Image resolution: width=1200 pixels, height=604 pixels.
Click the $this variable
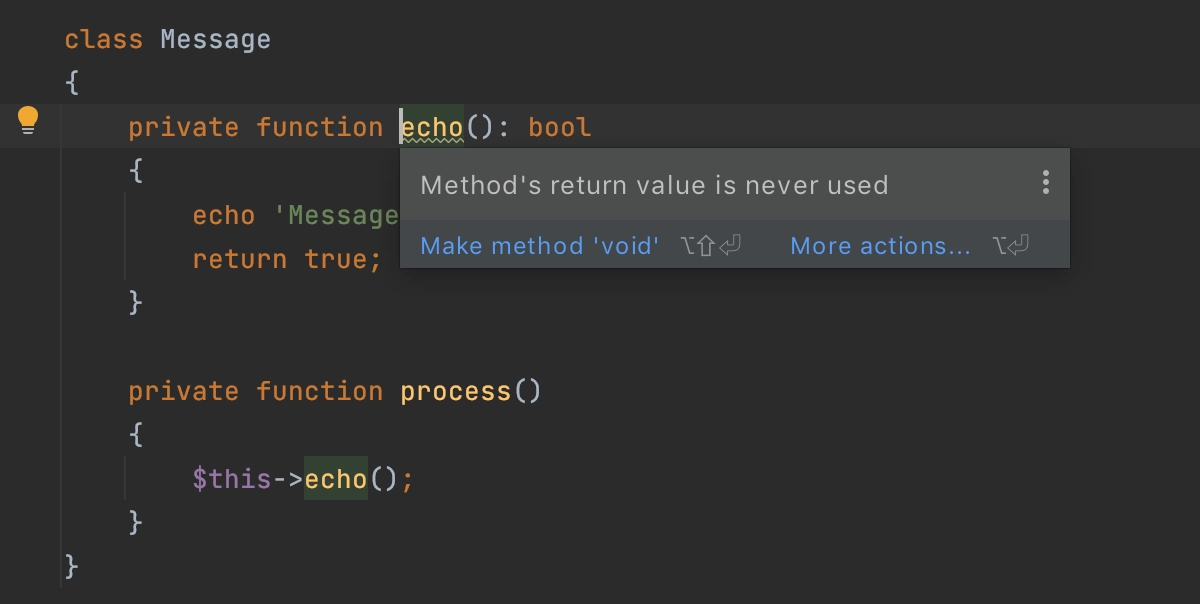[232, 479]
